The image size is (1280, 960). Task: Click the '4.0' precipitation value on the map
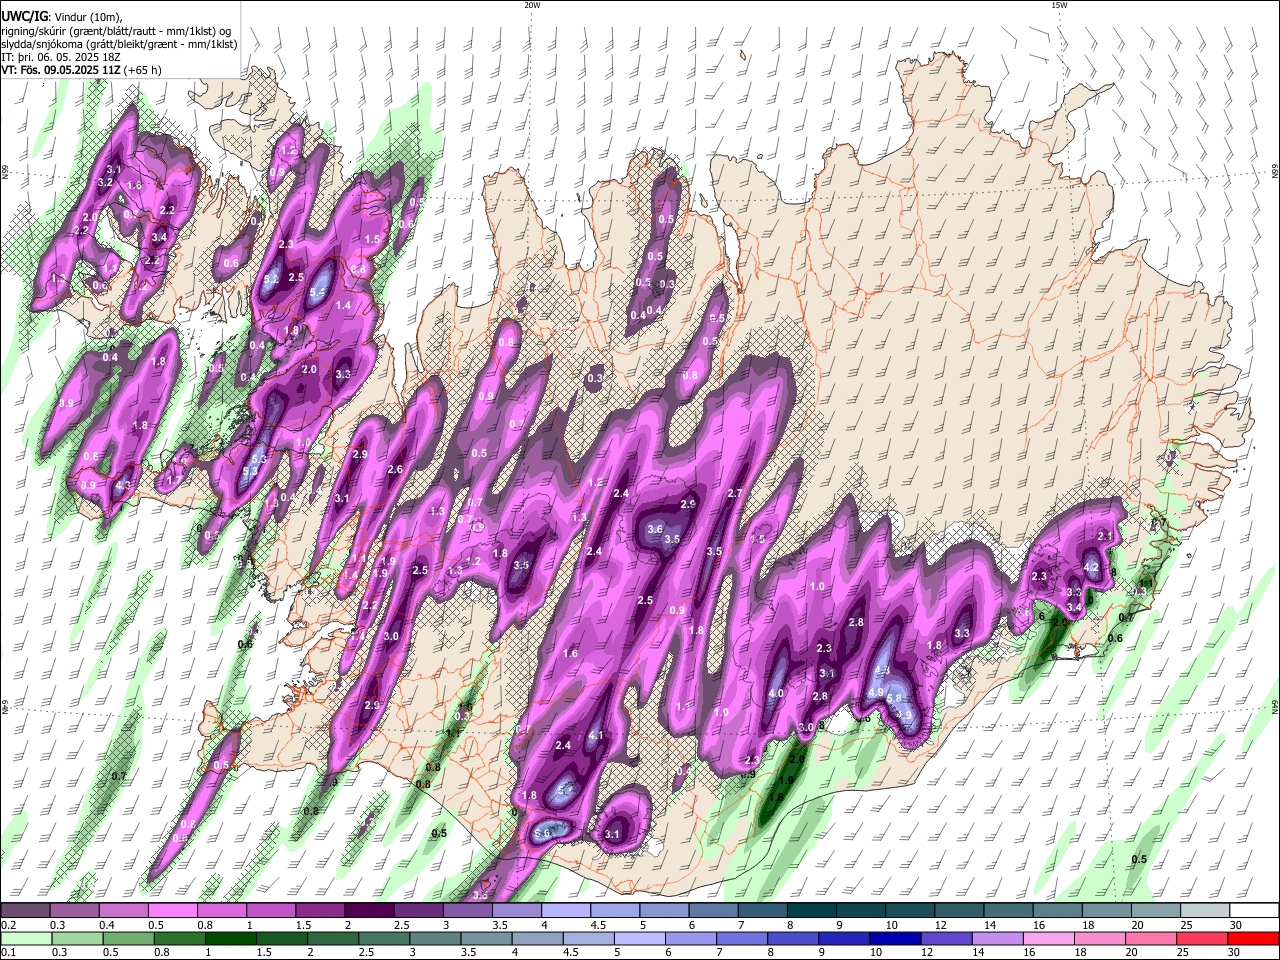click(776, 694)
